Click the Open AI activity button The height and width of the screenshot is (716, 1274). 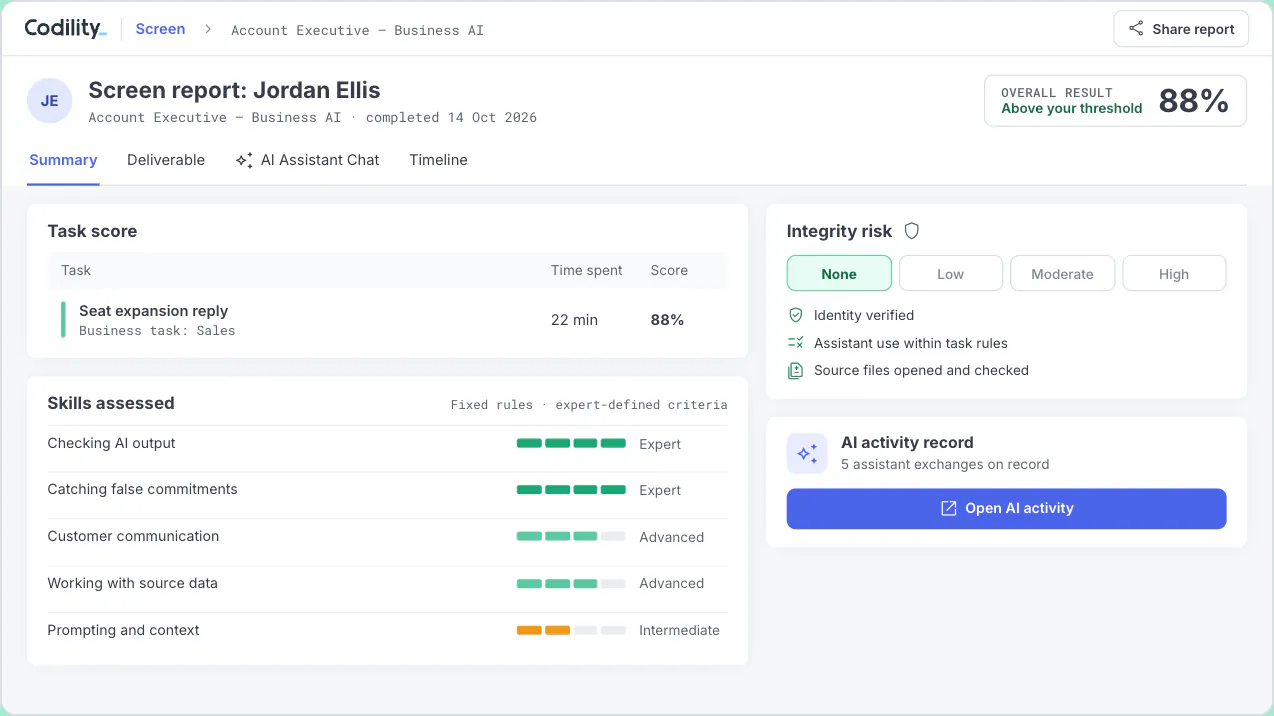point(1006,508)
